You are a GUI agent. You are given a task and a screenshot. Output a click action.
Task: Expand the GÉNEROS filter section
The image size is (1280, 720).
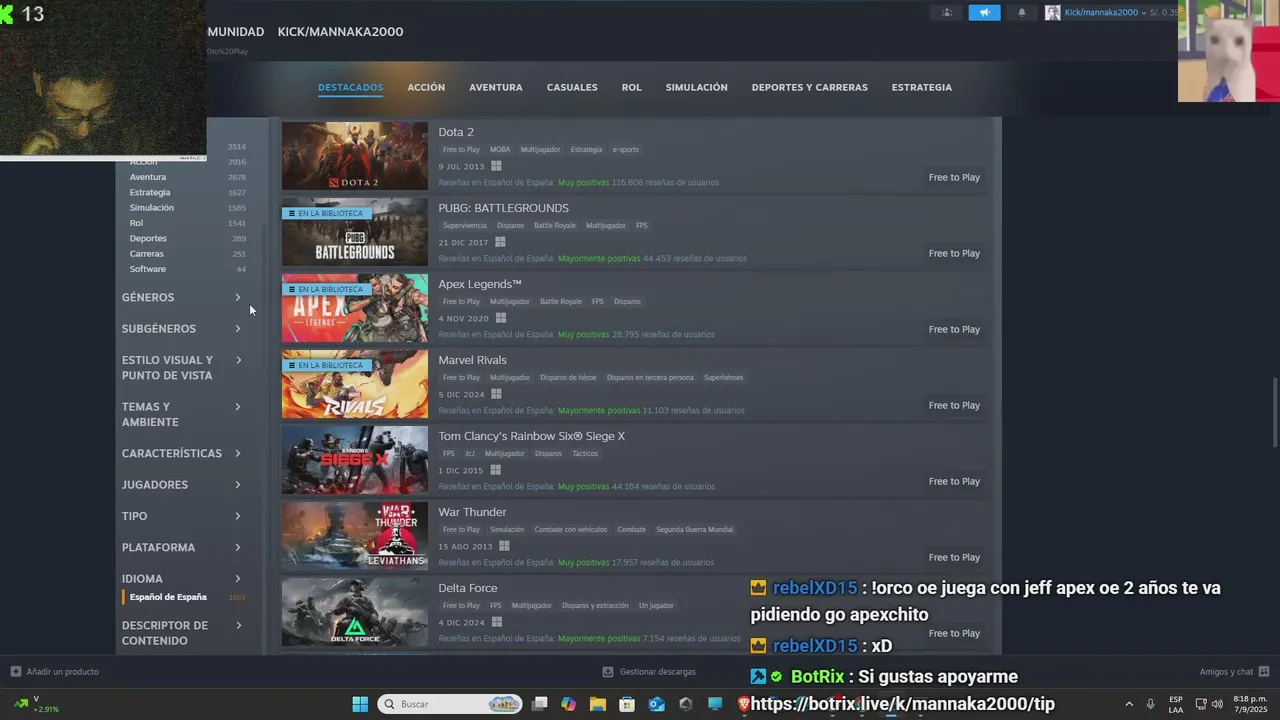tap(181, 297)
